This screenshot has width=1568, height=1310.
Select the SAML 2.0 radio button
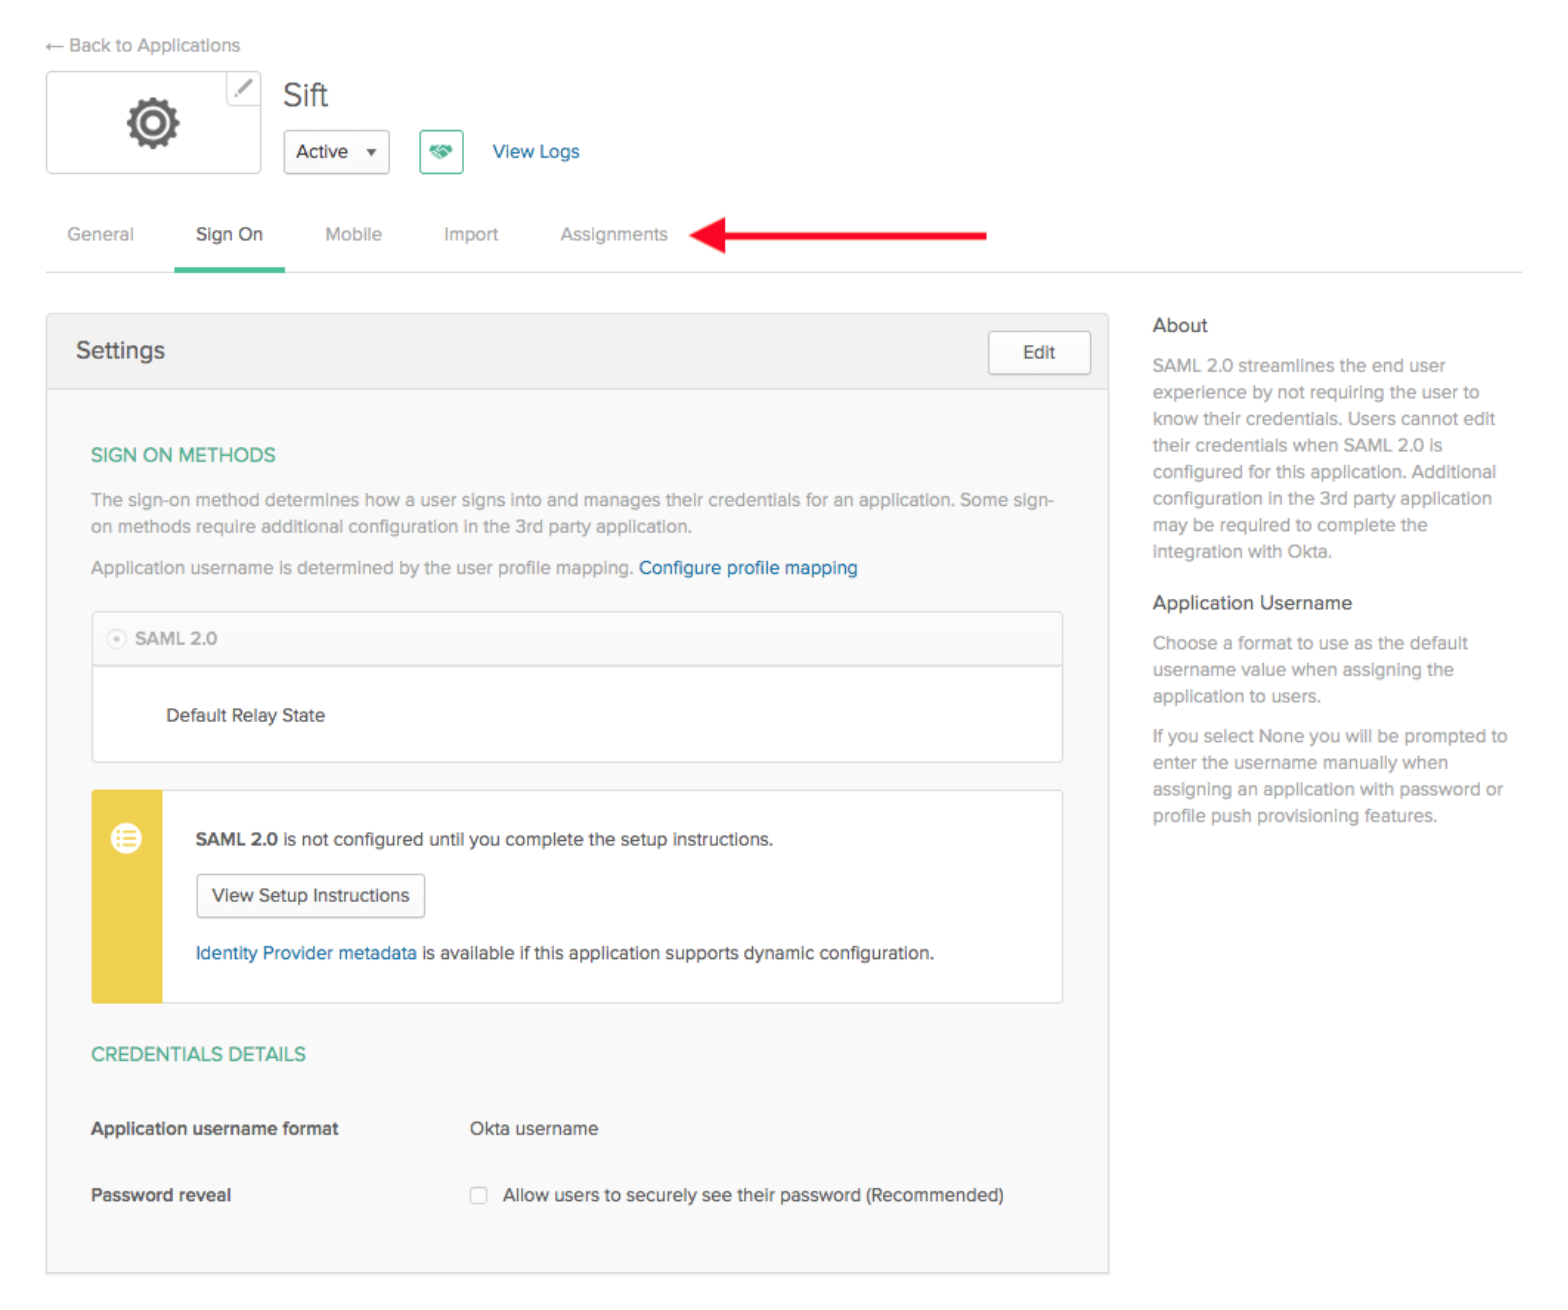coord(116,638)
